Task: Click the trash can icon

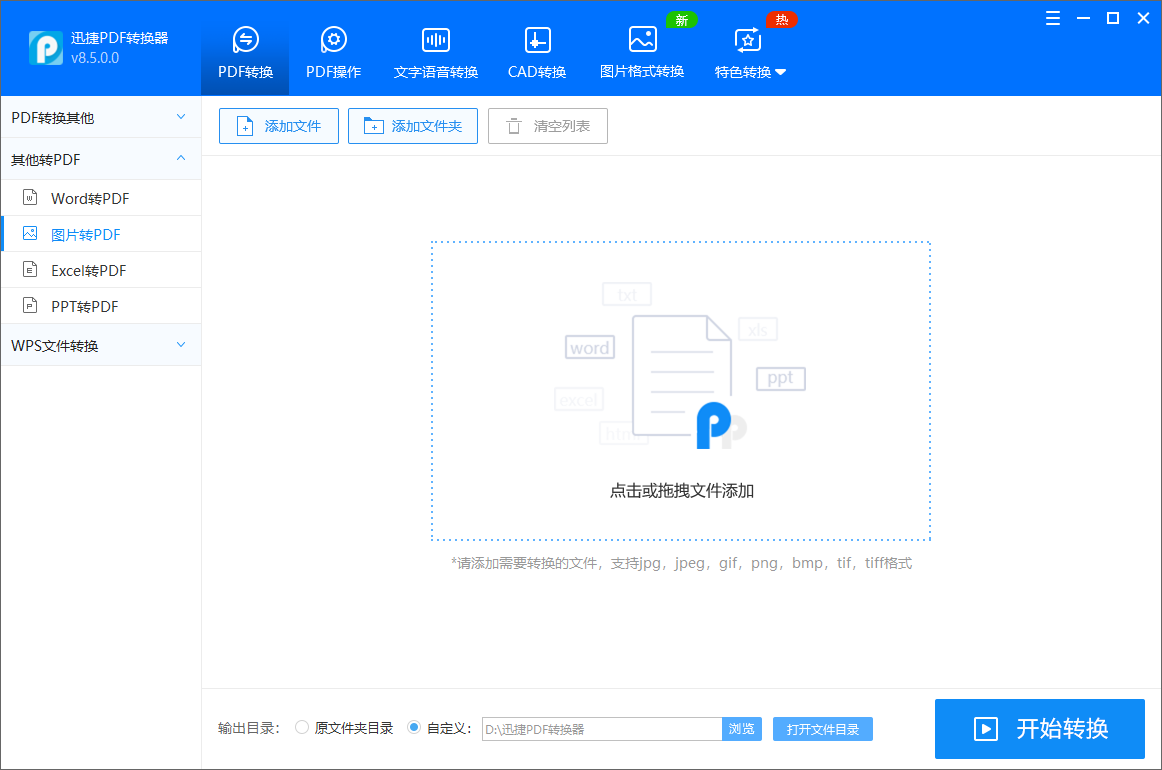Action: click(x=514, y=126)
